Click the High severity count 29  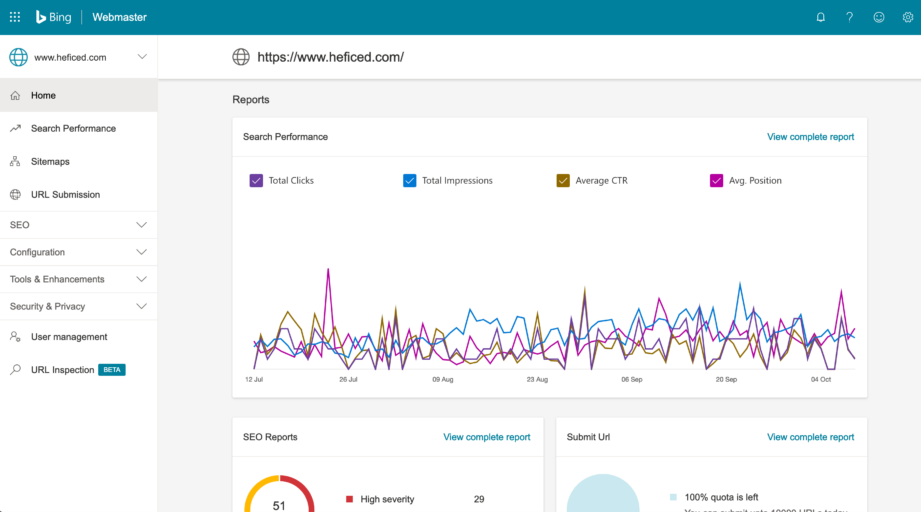(479, 499)
